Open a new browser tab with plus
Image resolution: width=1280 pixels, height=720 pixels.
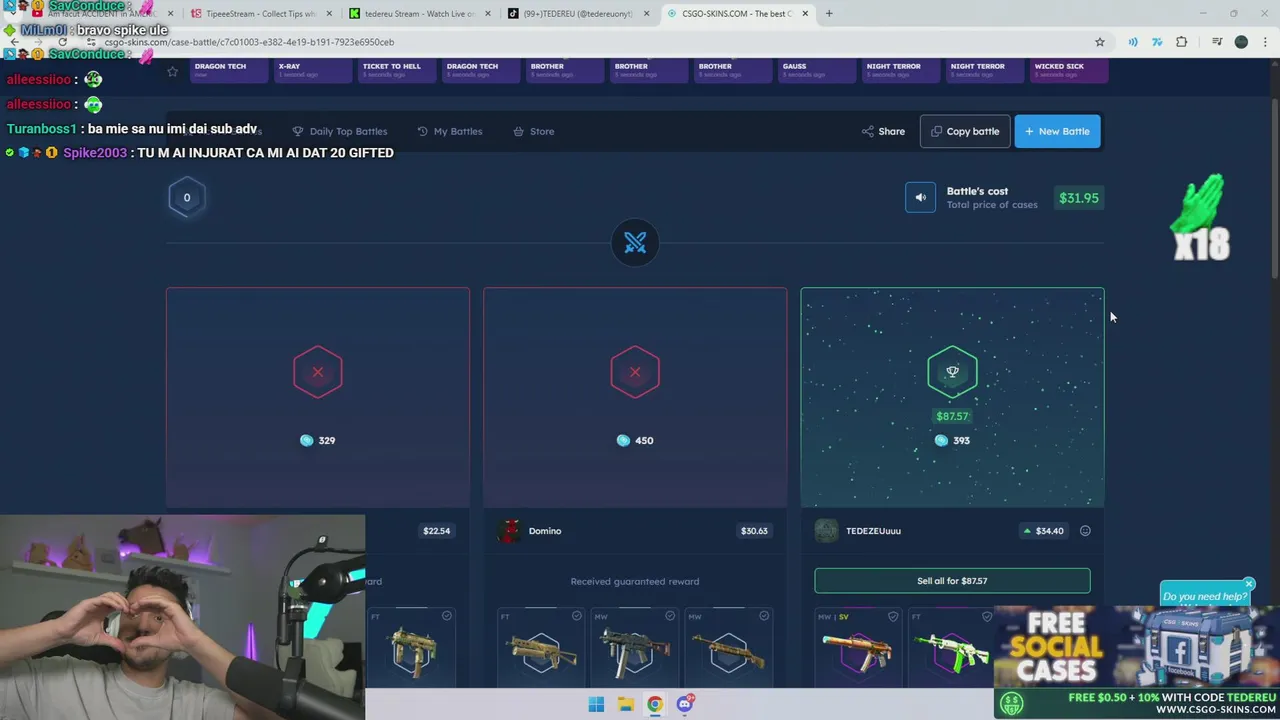click(x=829, y=13)
